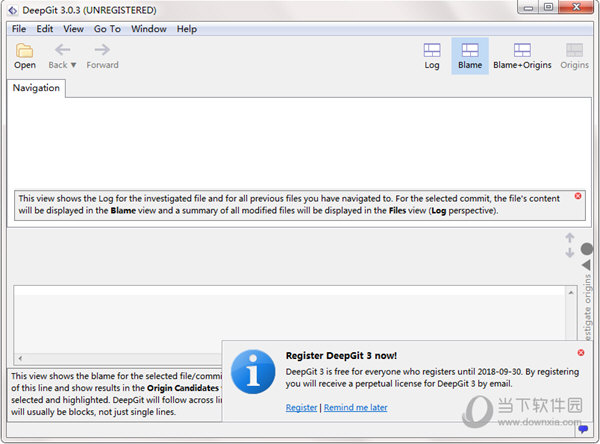The height and width of the screenshot is (444, 600).
Task: Open the Go To menu
Action: (x=107, y=29)
